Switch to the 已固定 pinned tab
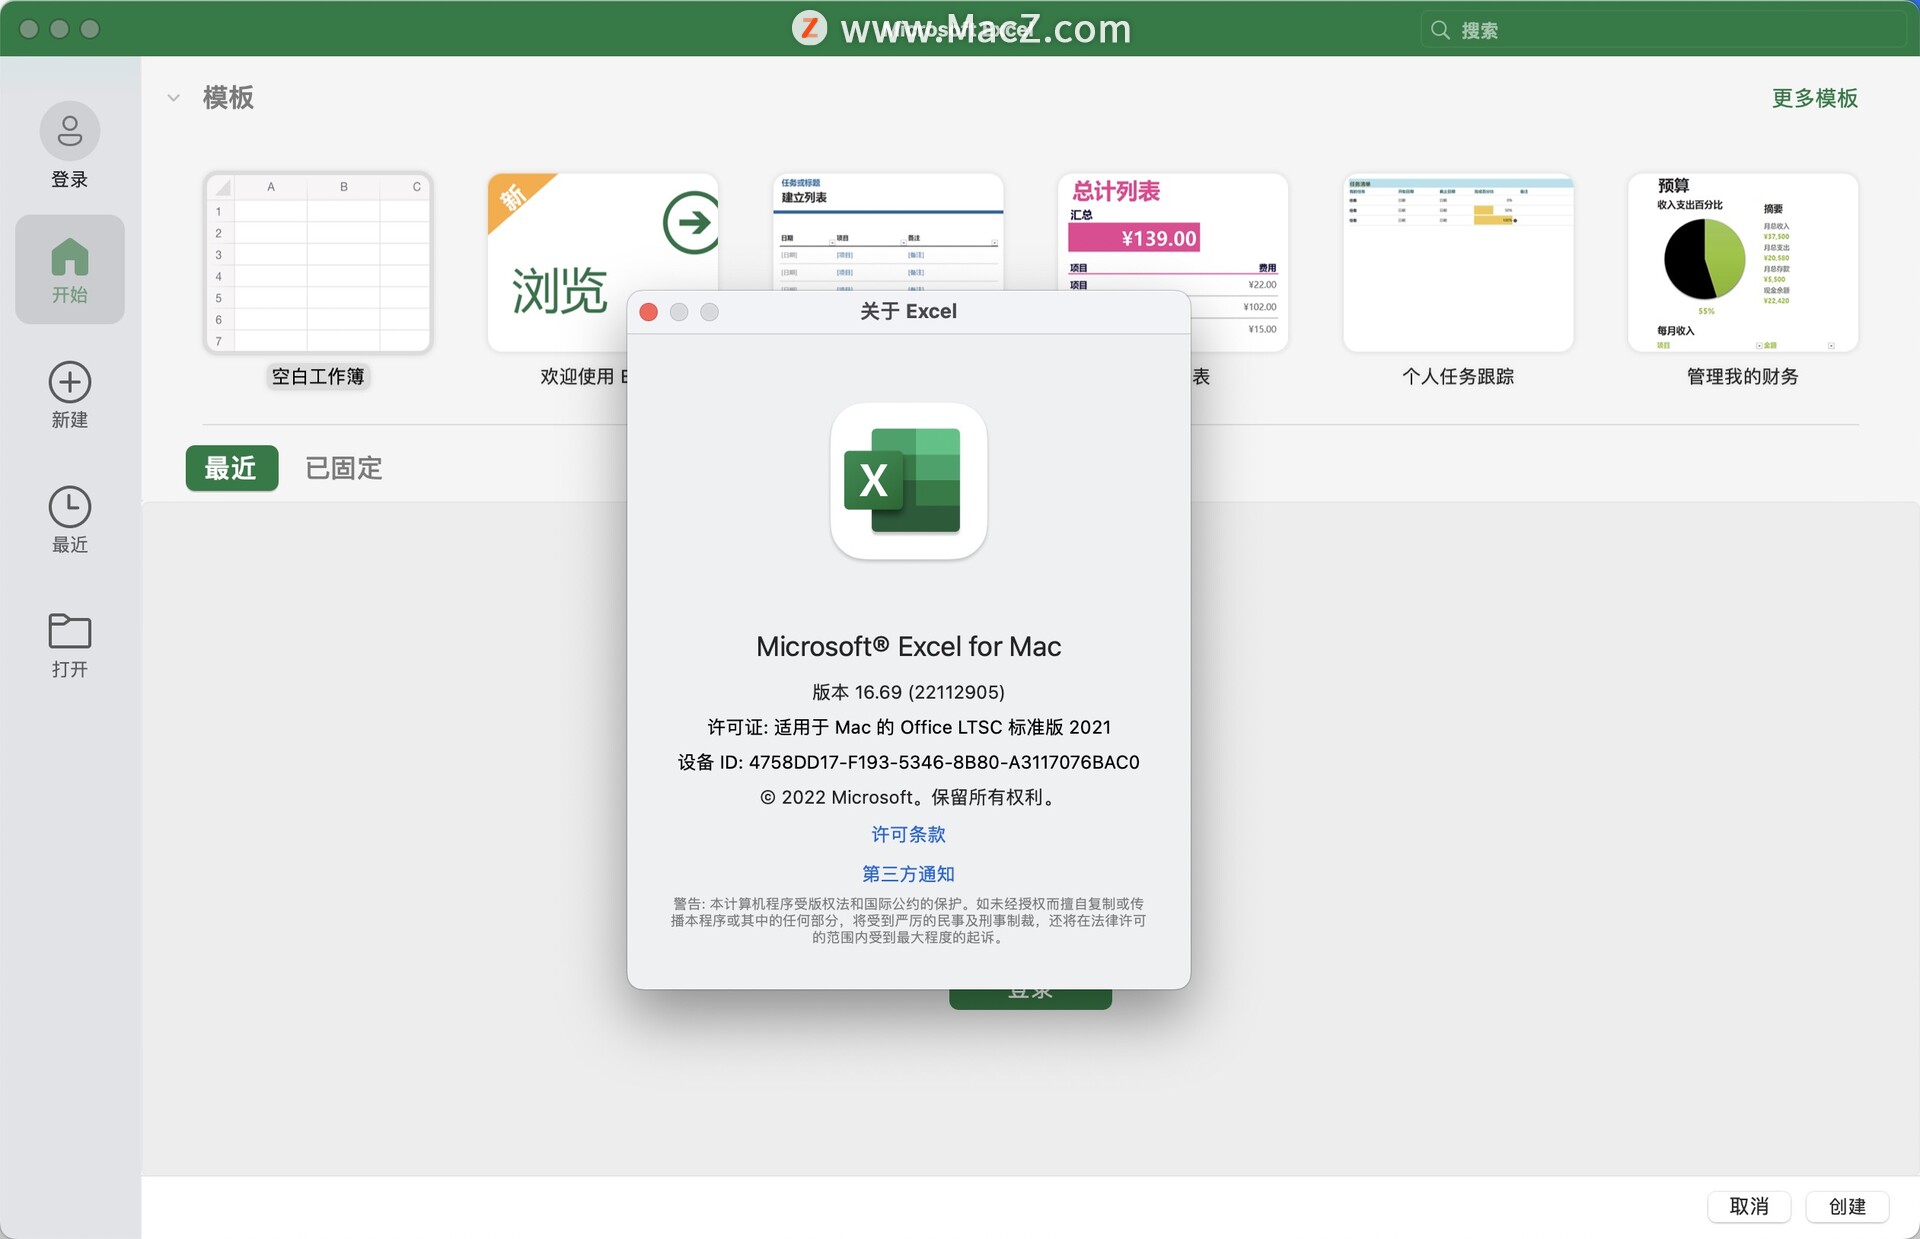 (x=342, y=468)
